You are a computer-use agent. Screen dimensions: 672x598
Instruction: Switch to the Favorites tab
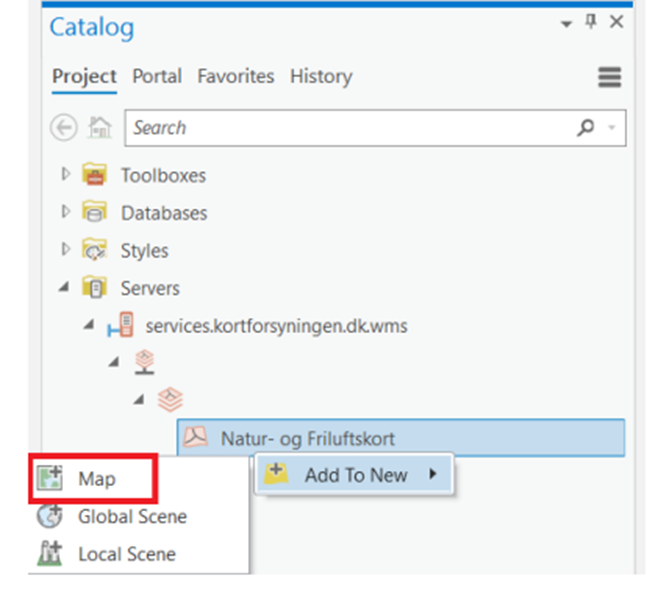coord(236,76)
